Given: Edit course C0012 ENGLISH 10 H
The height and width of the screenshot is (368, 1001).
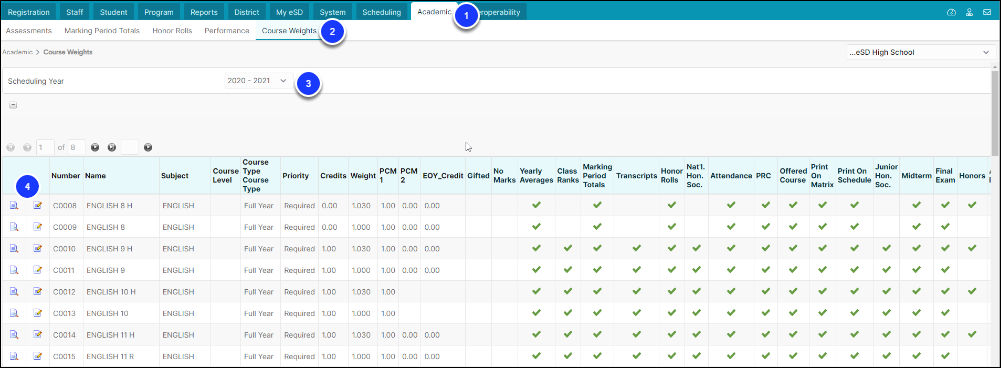Looking at the screenshot, I should [x=38, y=291].
